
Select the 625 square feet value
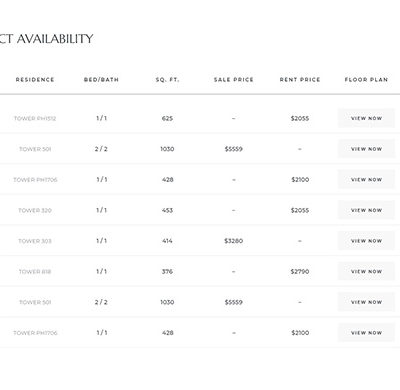click(167, 118)
